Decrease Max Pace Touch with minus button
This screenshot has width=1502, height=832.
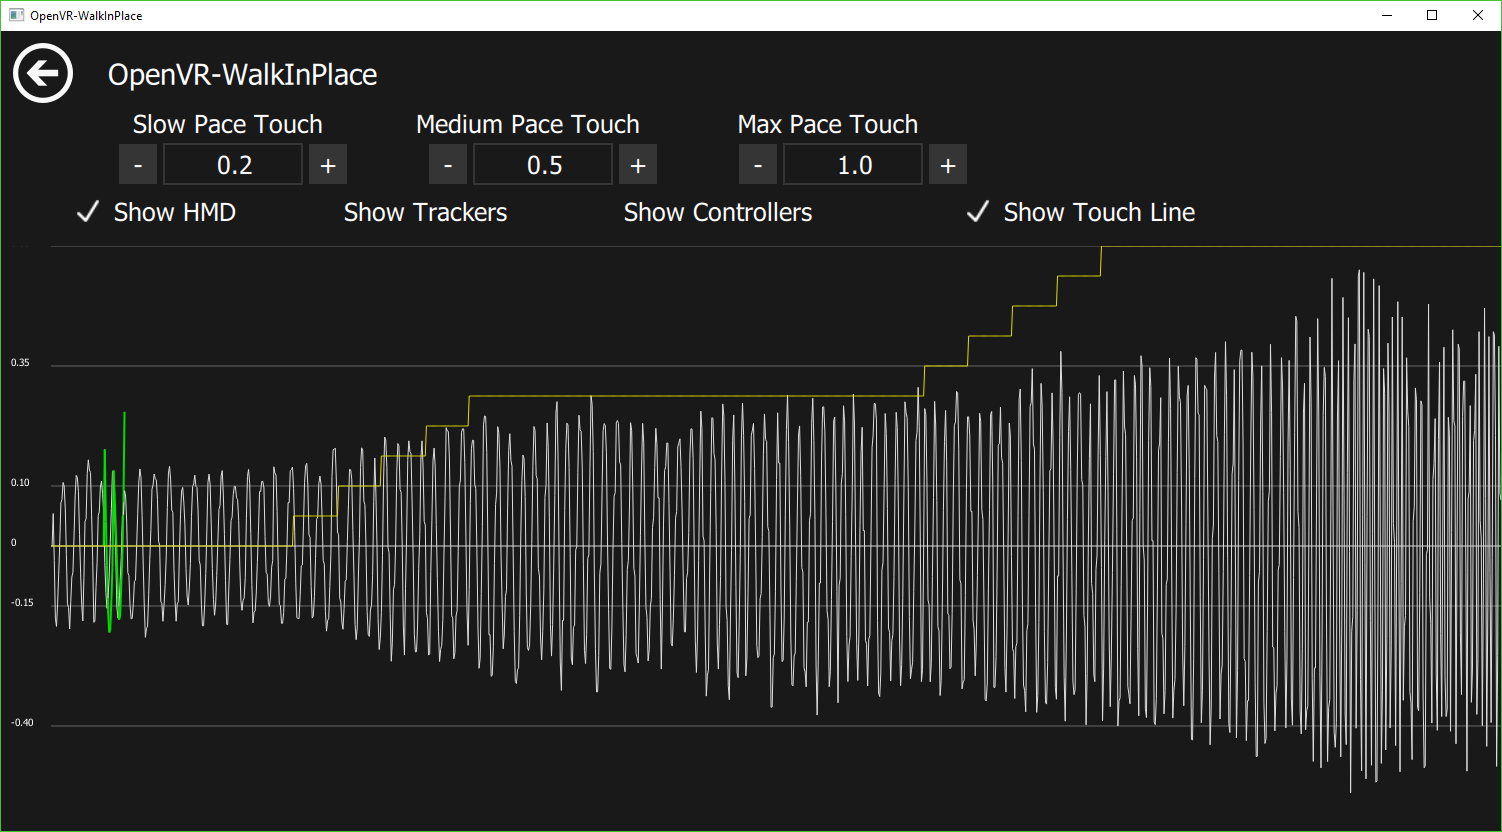758,165
